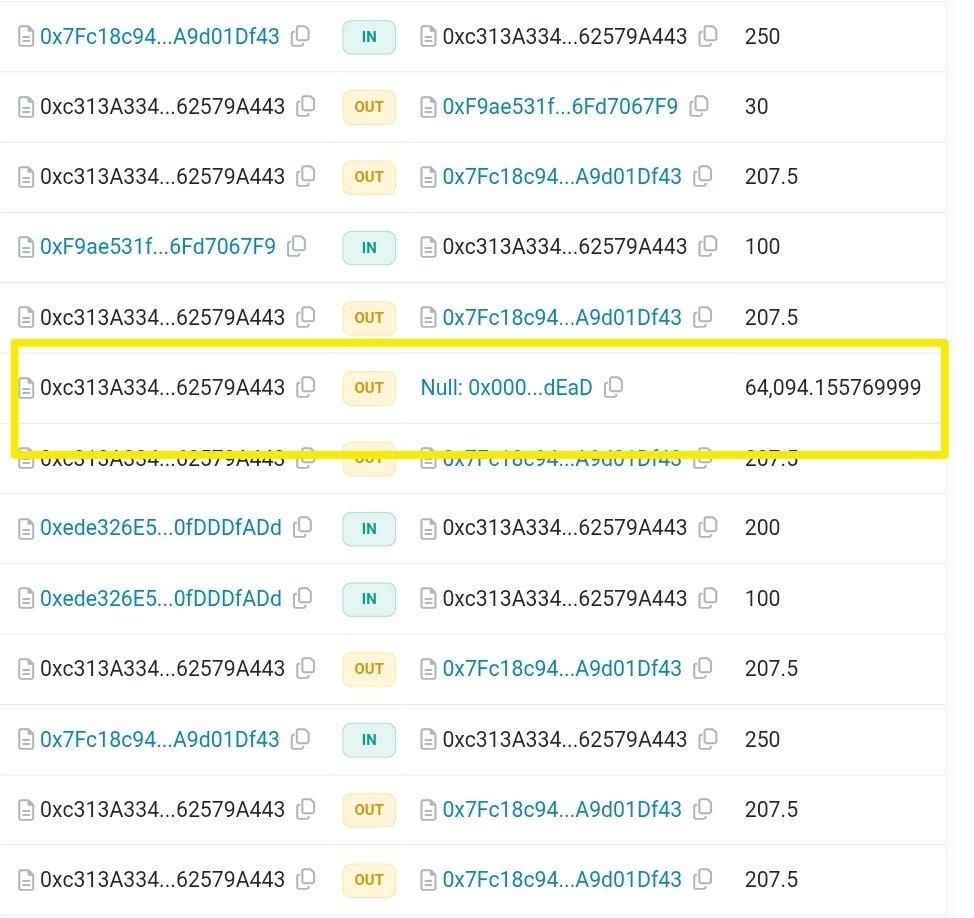This screenshot has height=918, width=974.
Task: Click the IN badge in the 200 row
Action: (x=369, y=528)
